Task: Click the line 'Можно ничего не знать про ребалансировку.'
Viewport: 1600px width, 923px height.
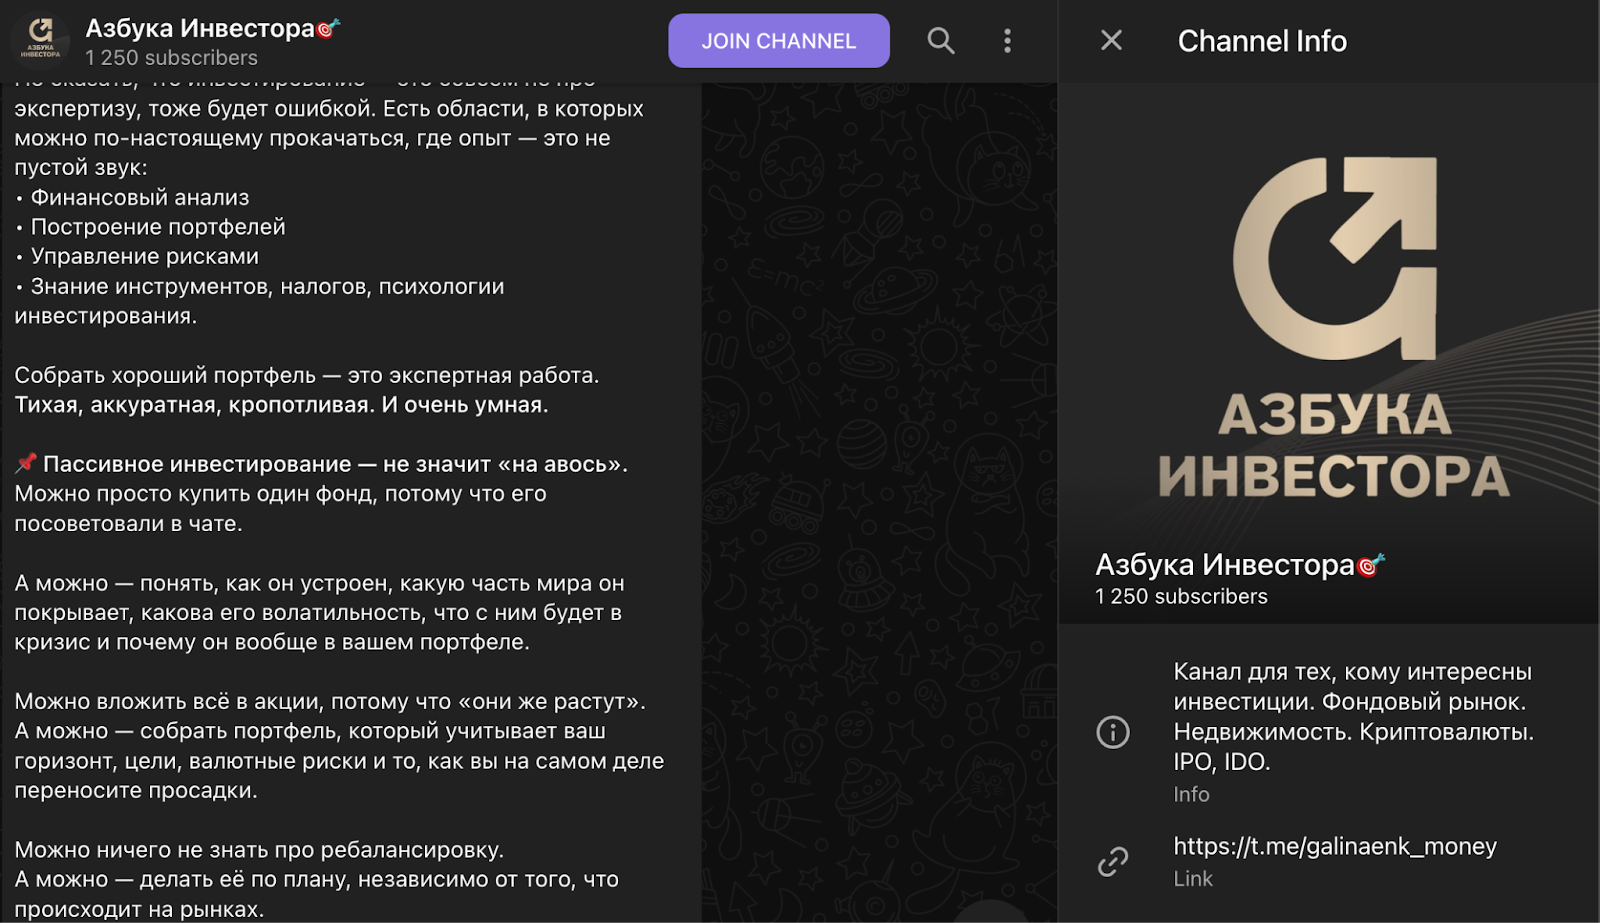Action: point(259,850)
